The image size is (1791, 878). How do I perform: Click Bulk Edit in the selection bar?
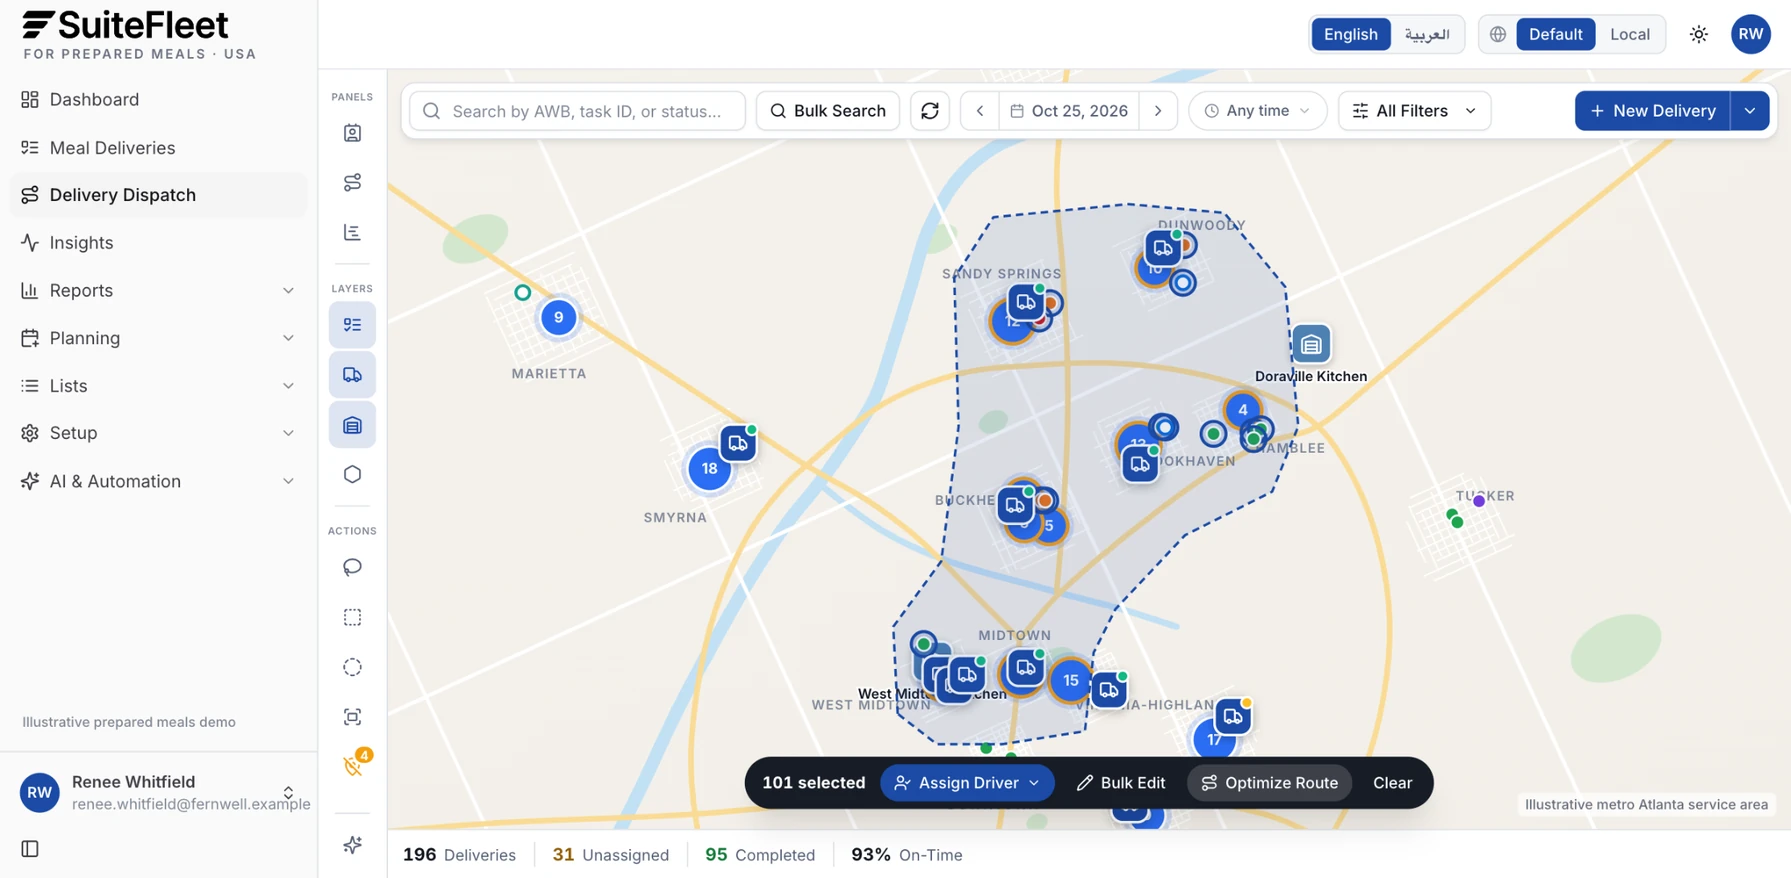(1121, 783)
